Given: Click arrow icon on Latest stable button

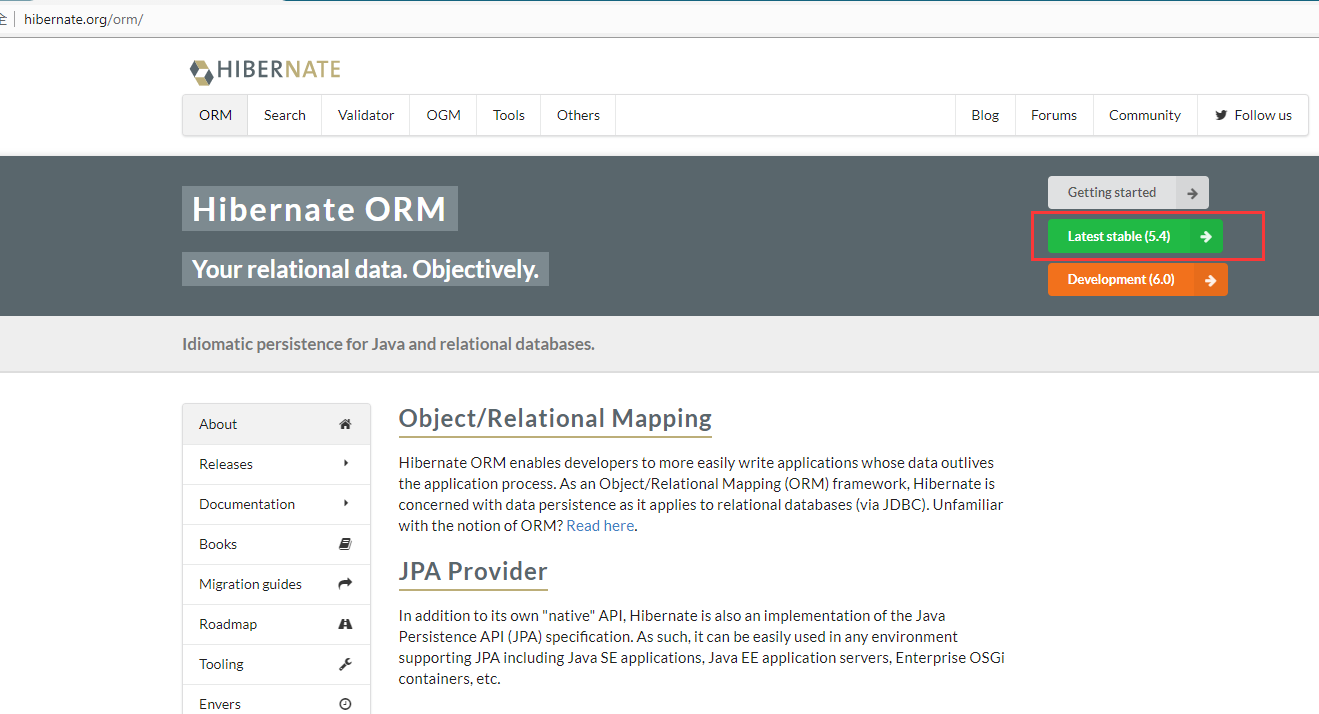Looking at the screenshot, I should tap(1206, 237).
